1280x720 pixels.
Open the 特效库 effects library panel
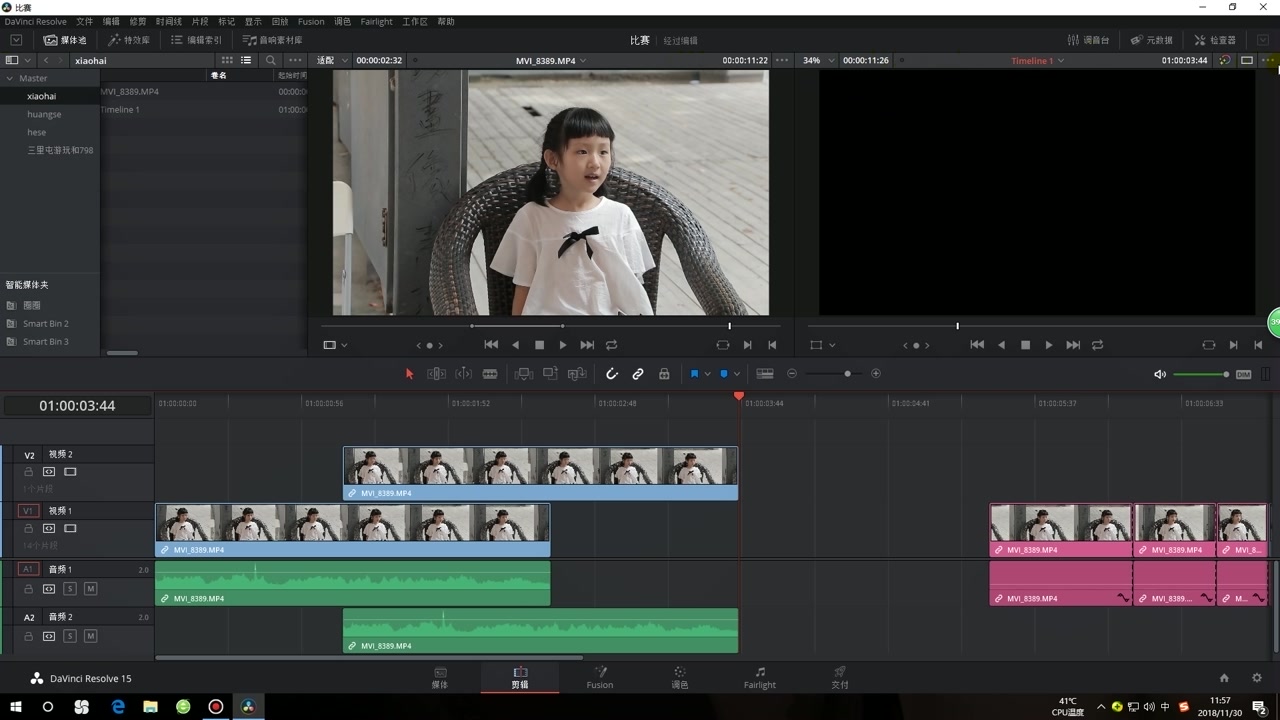(129, 40)
